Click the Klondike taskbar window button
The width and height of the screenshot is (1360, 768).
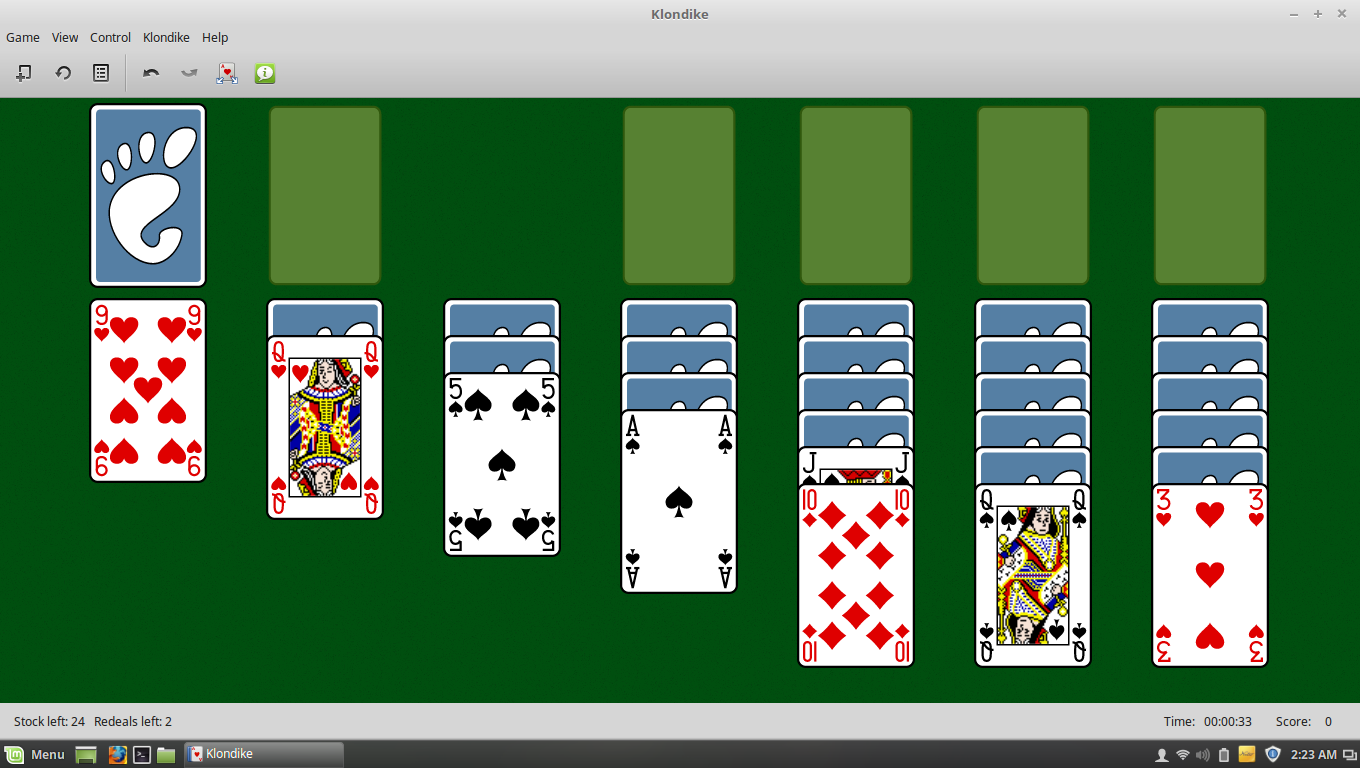point(264,754)
